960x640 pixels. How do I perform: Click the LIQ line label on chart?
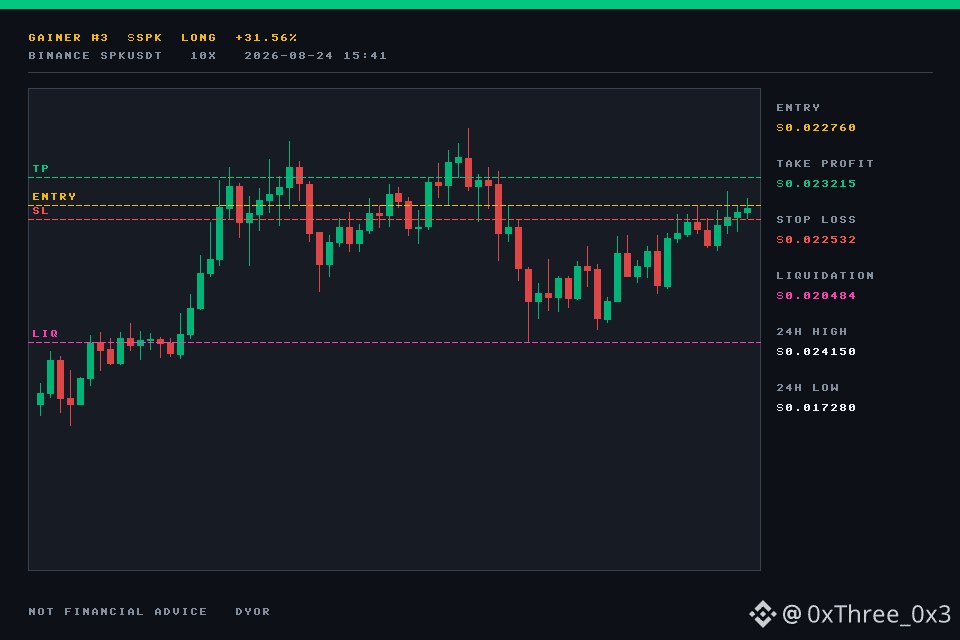pyautogui.click(x=45, y=333)
